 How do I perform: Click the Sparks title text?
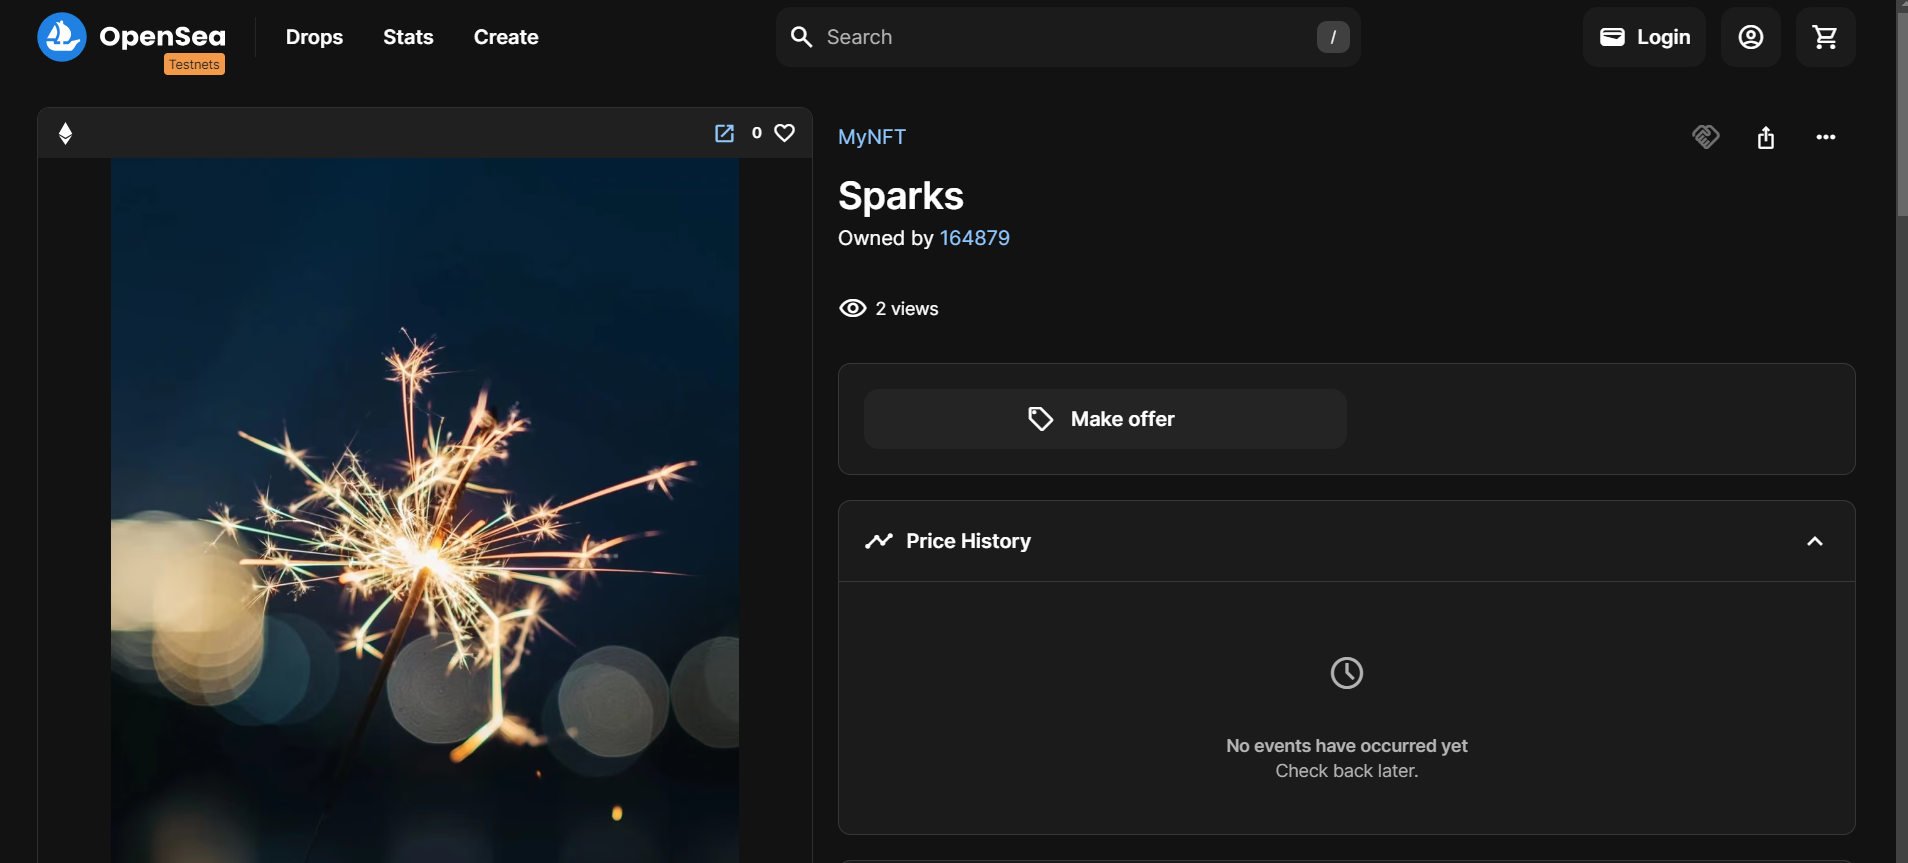pyautogui.click(x=901, y=196)
